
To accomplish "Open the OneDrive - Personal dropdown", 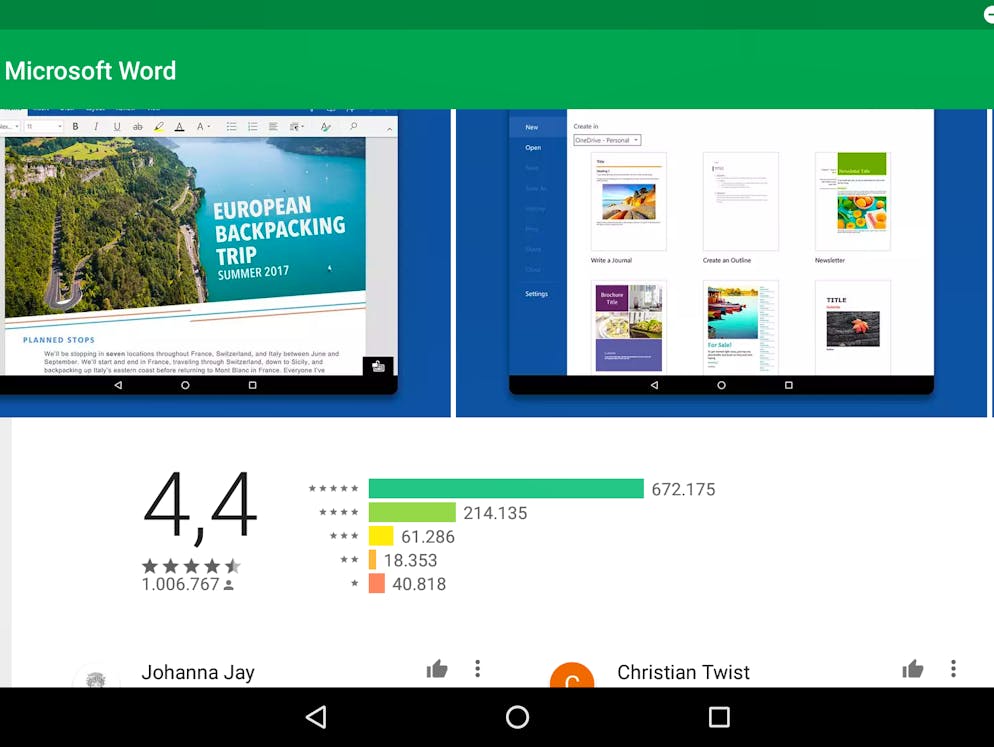I will pyautogui.click(x=607, y=140).
